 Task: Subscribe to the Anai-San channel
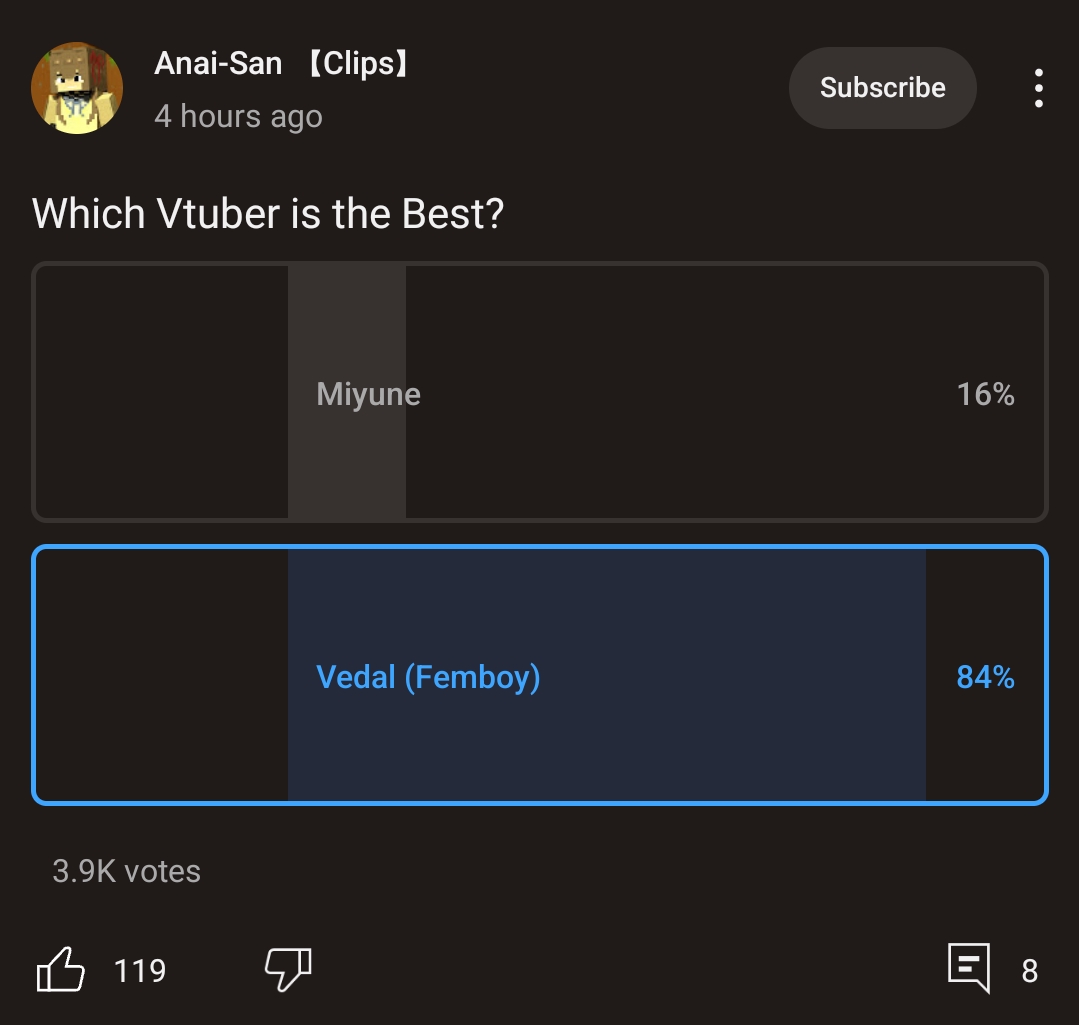882,88
